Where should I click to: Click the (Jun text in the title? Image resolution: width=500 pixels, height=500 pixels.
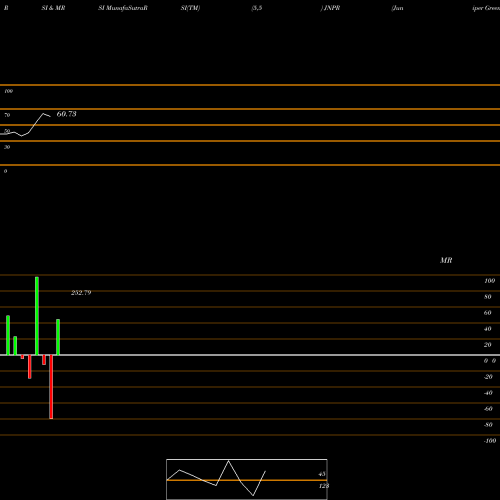397,8
